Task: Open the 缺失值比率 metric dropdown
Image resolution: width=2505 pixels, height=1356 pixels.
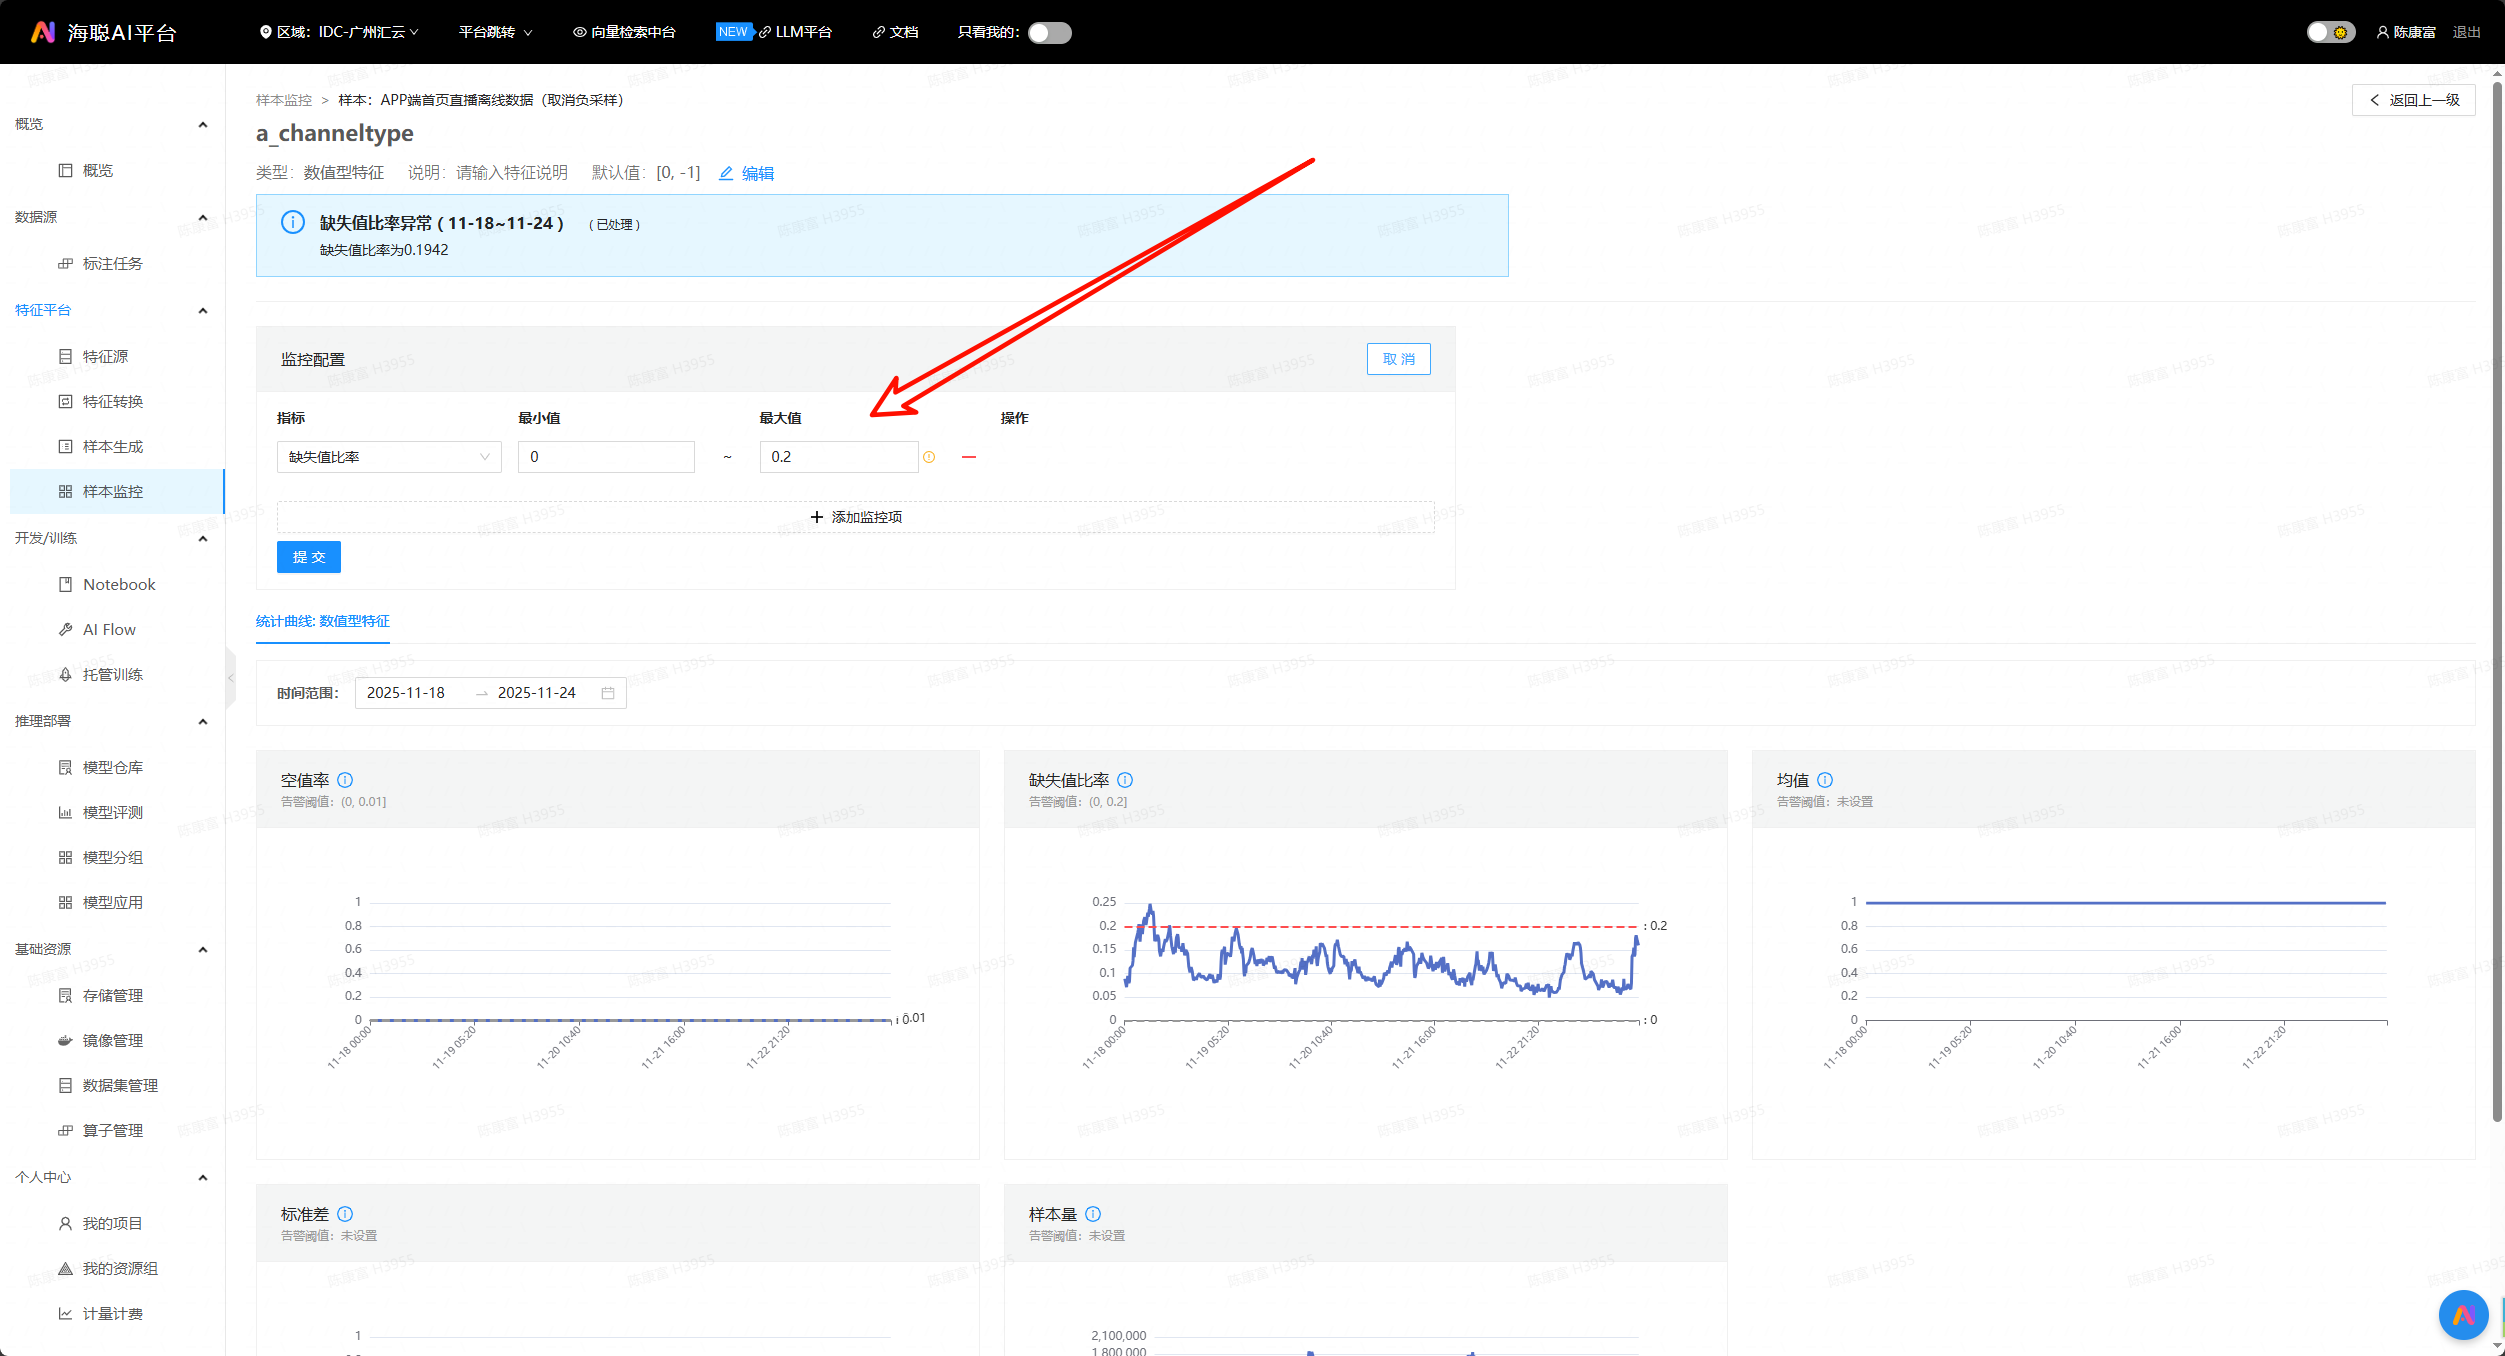Action: (x=388, y=457)
